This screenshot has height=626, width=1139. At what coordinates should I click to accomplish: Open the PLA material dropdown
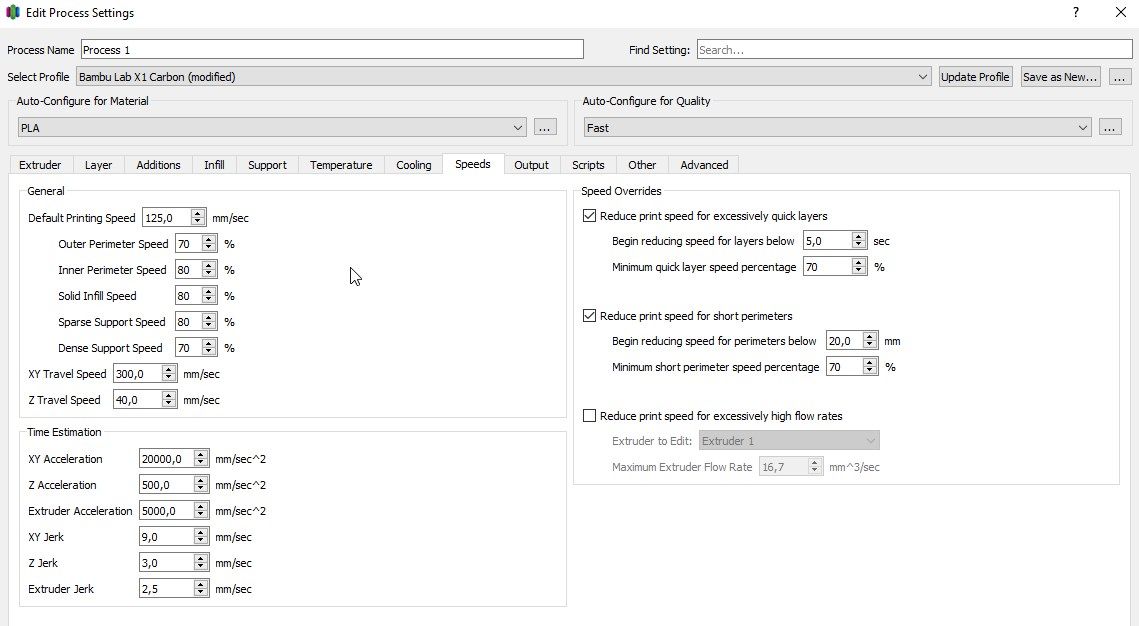517,128
